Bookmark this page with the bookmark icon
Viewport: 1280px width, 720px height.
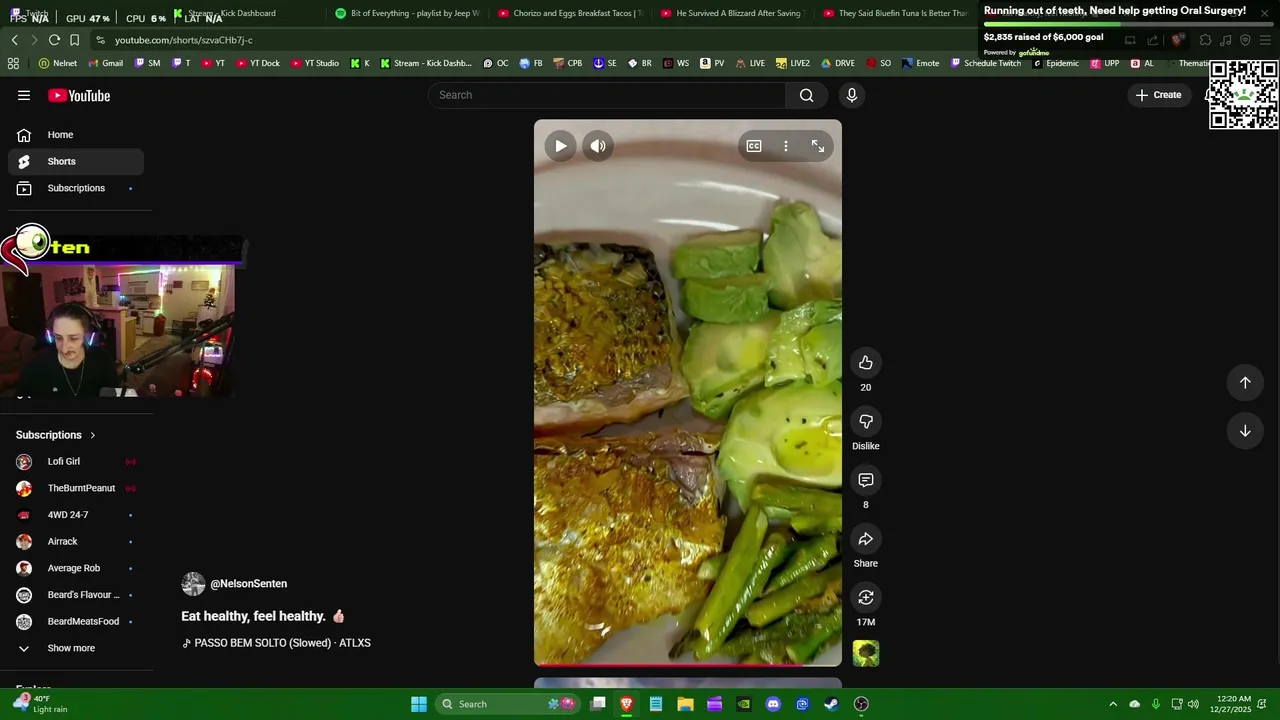coord(74,40)
